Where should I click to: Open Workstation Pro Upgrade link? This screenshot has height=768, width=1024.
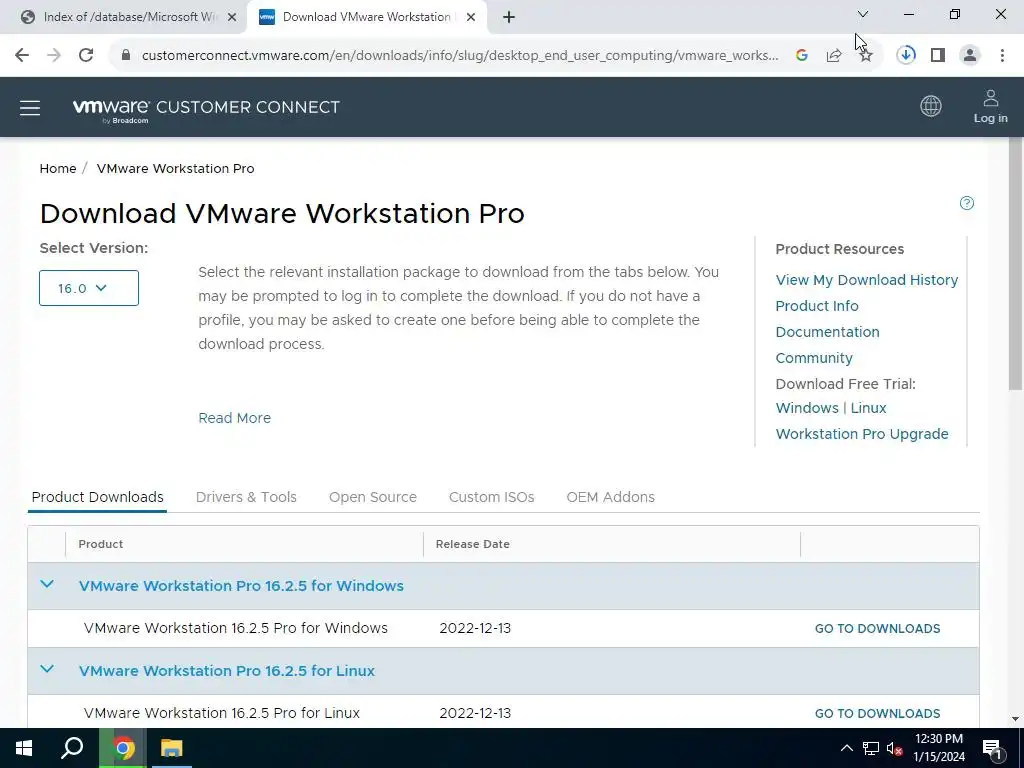tap(862, 434)
